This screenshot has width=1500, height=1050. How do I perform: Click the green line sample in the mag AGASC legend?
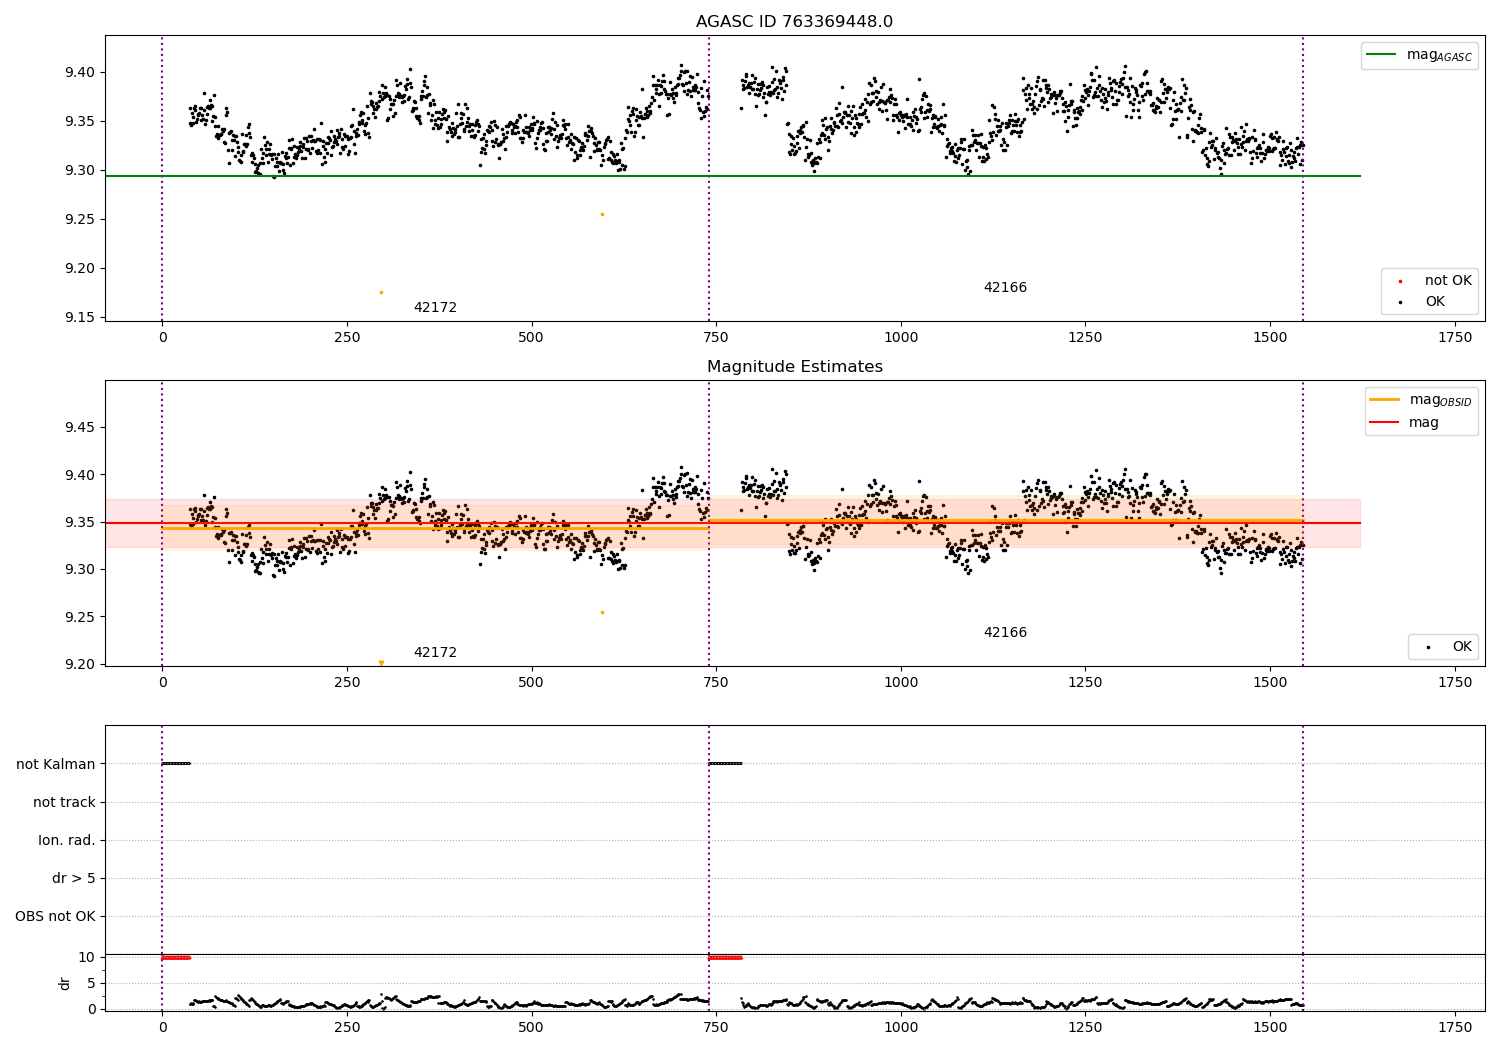1381,55
